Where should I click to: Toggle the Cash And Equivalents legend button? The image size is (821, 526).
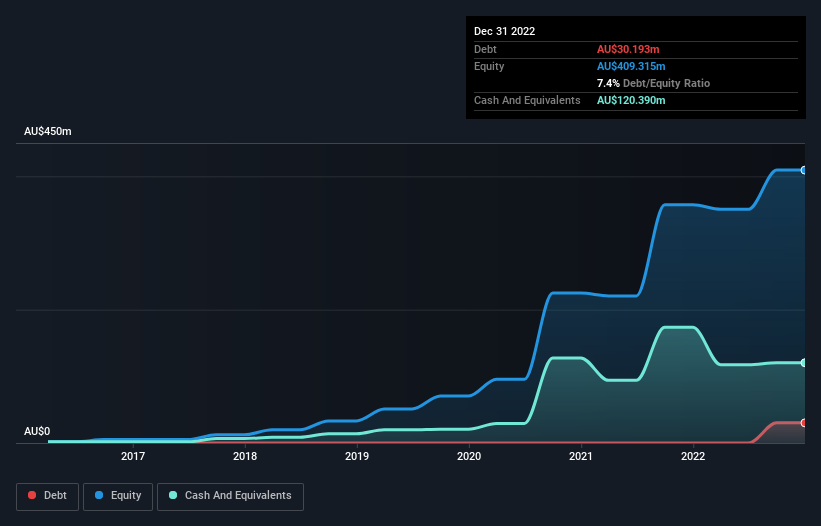point(230,496)
